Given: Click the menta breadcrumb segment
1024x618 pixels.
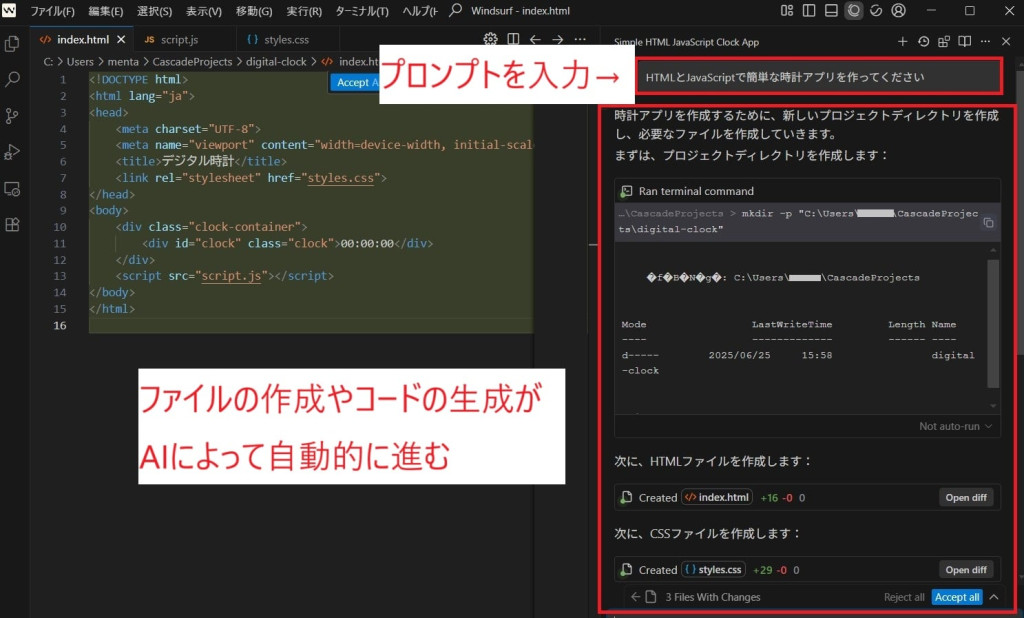Looking at the screenshot, I should (x=123, y=61).
